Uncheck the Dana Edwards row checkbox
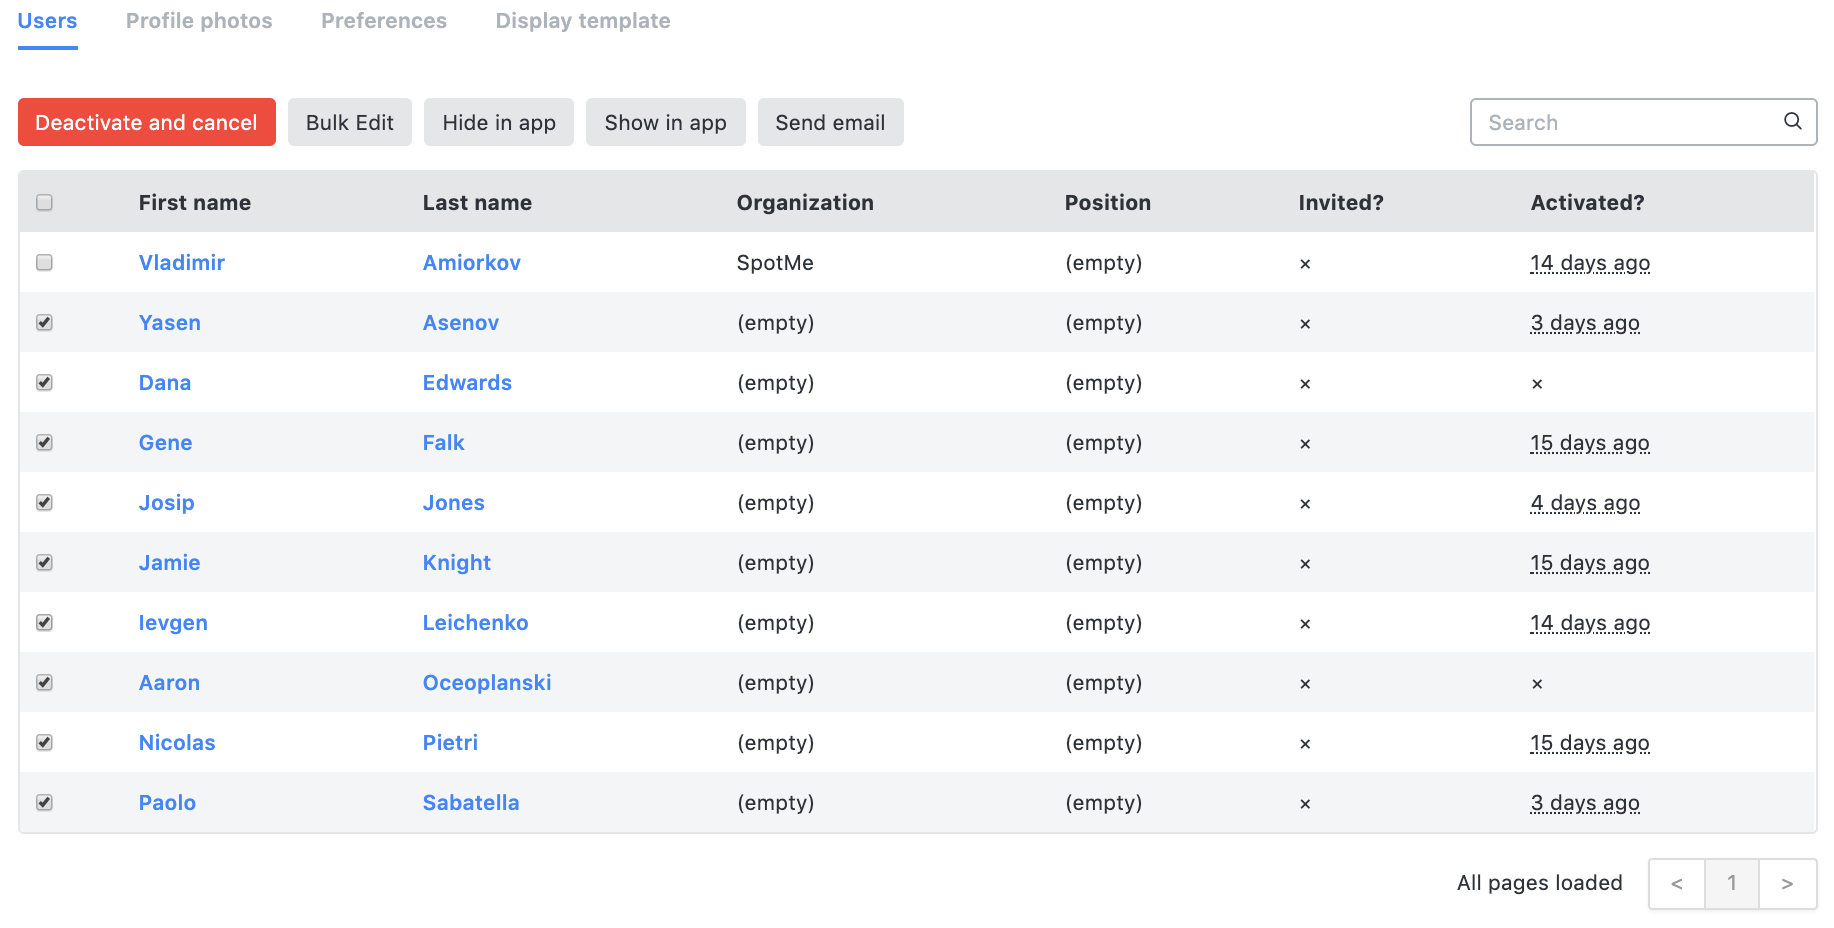This screenshot has height=928, width=1834. 44,382
